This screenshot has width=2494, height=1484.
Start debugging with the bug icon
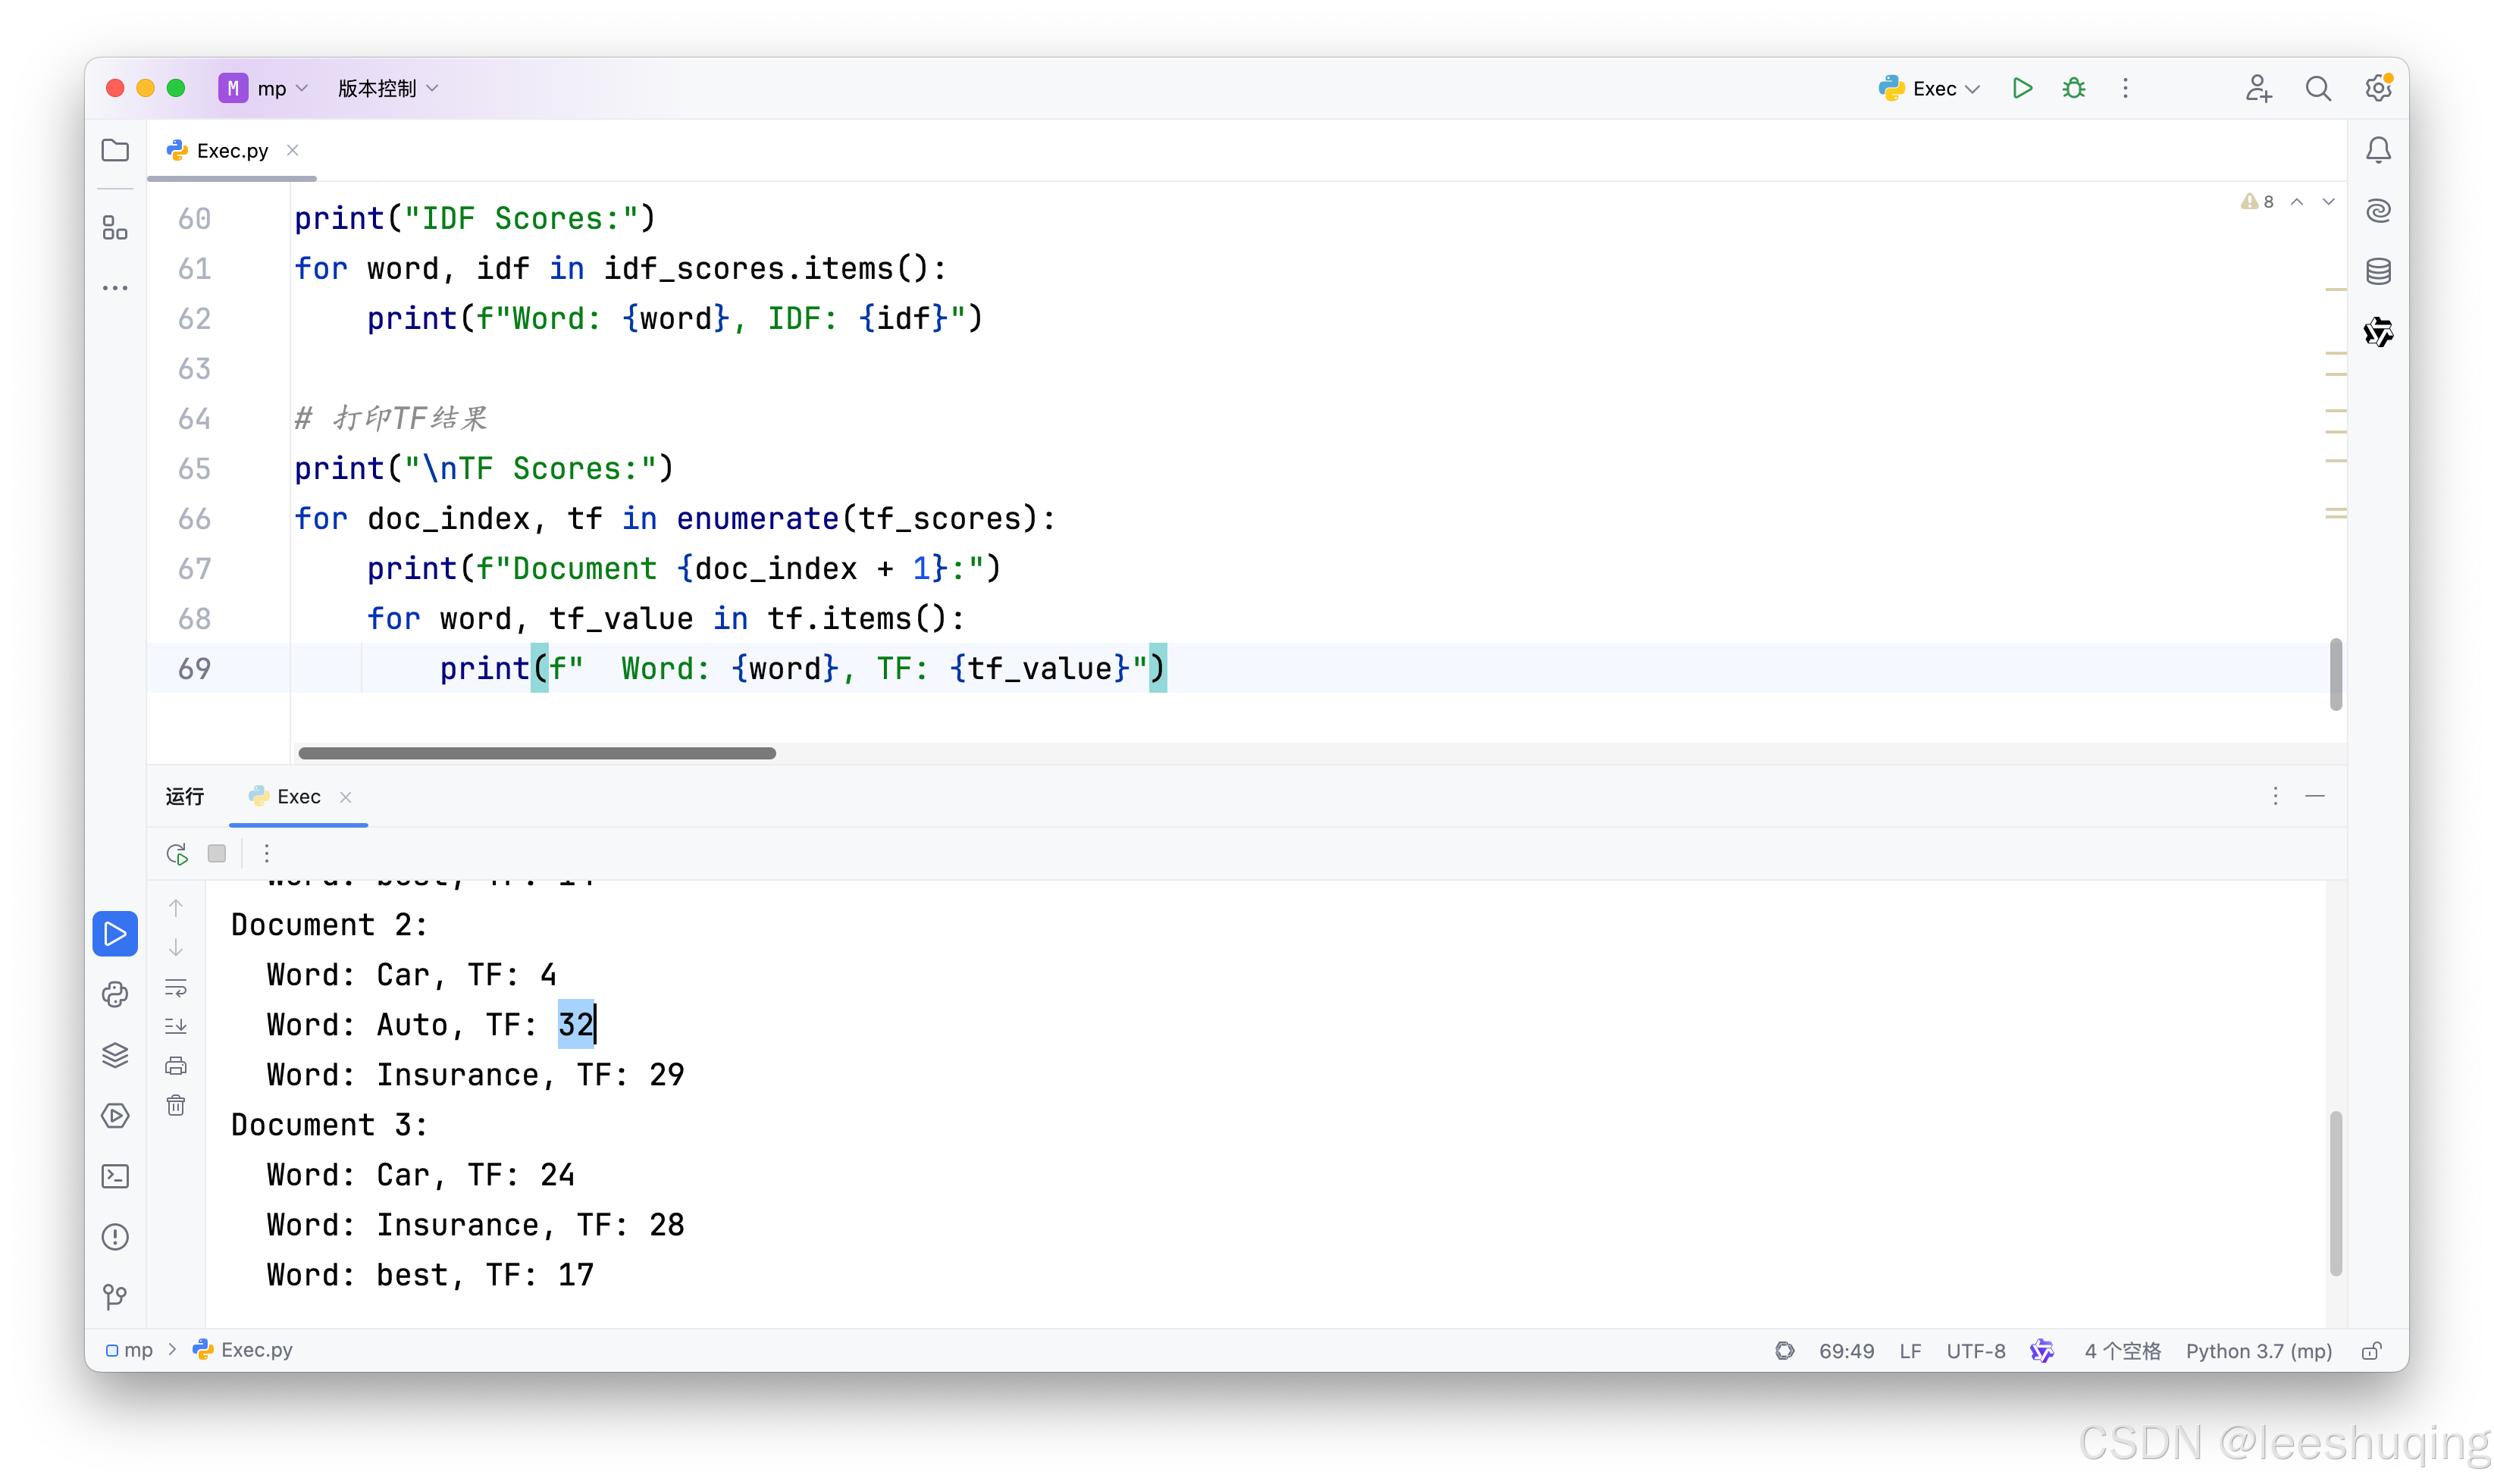(2073, 88)
